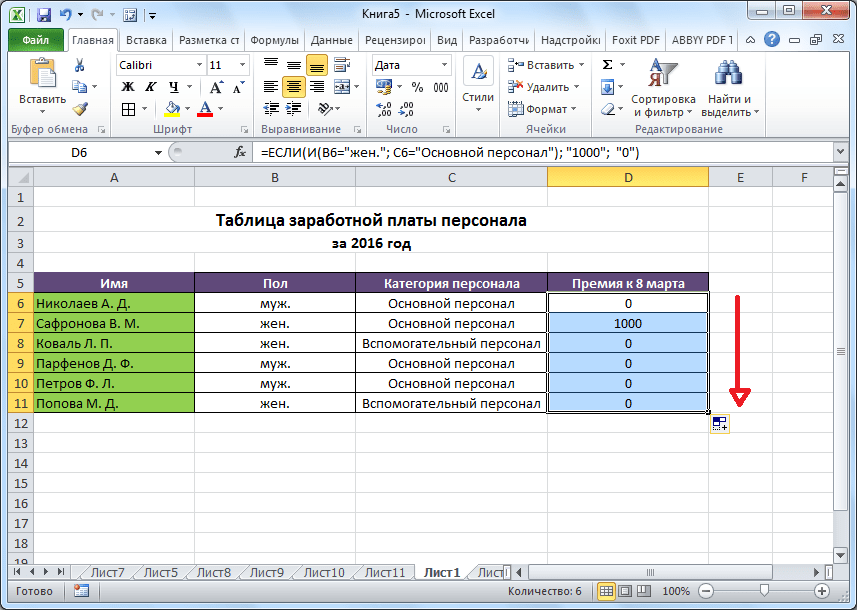The image size is (857, 610).
Task: Click the percent style icon
Action: [x=416, y=87]
